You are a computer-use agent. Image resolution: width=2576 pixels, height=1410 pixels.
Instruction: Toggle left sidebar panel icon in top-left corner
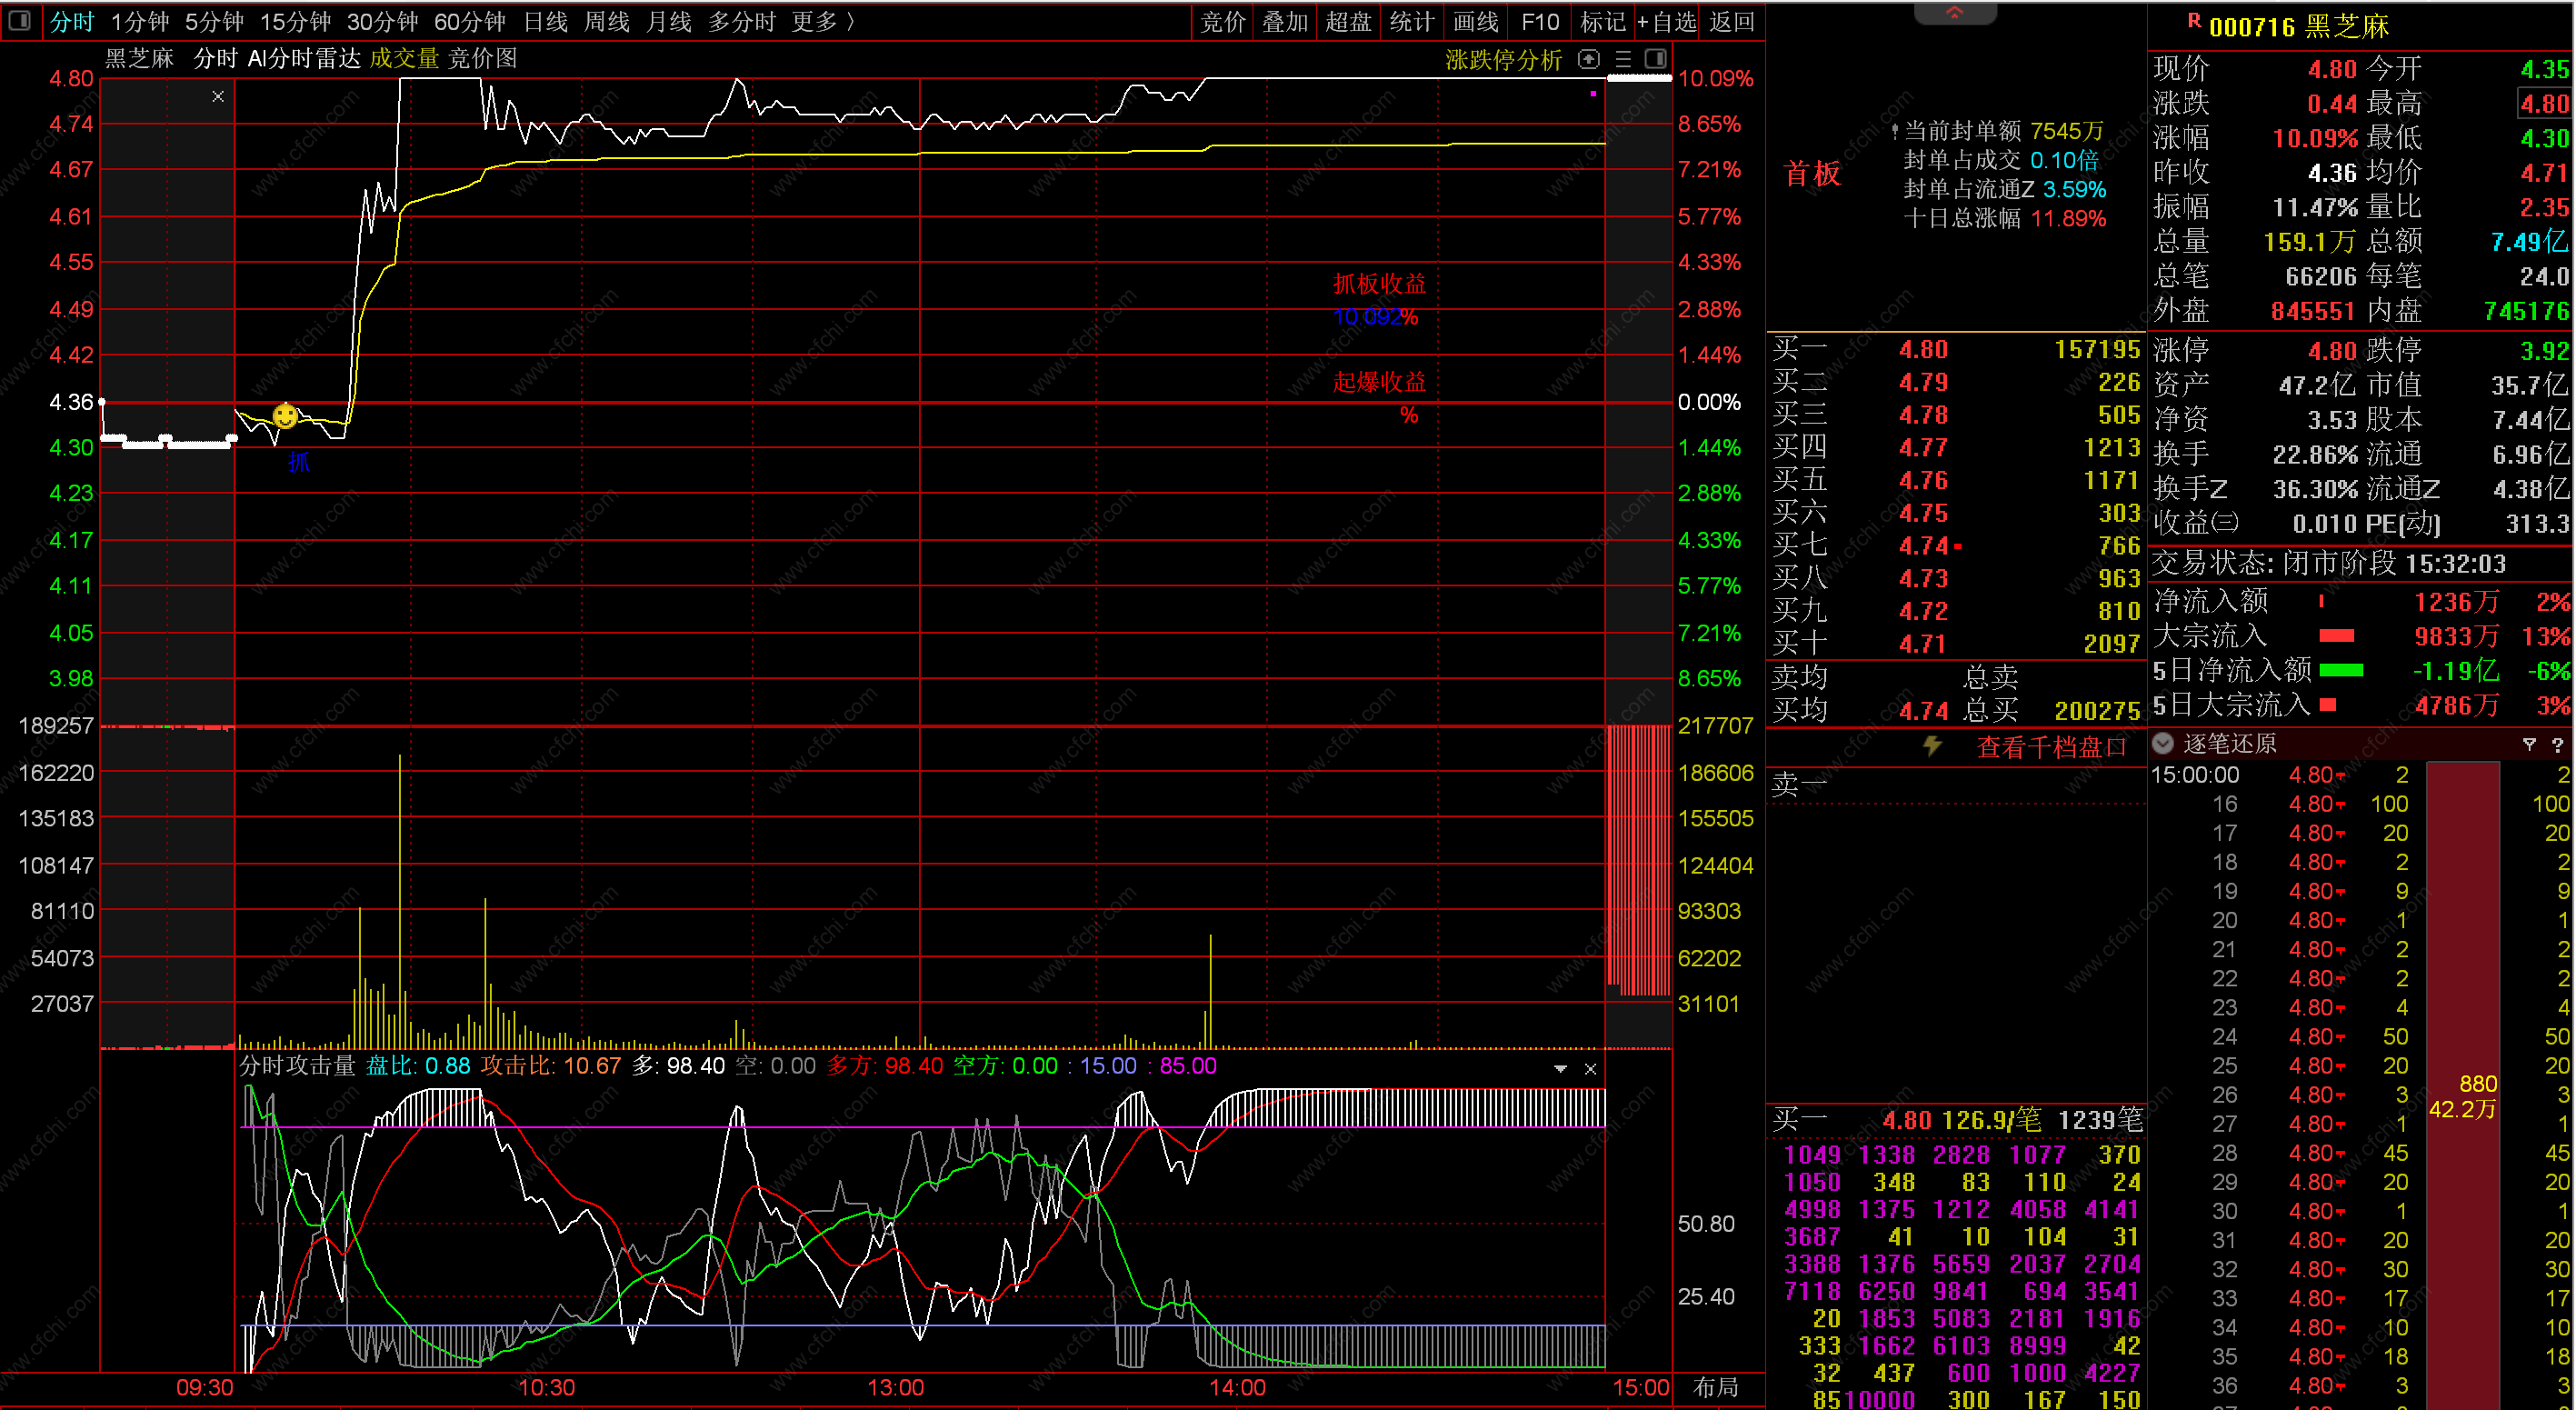coord(19,21)
